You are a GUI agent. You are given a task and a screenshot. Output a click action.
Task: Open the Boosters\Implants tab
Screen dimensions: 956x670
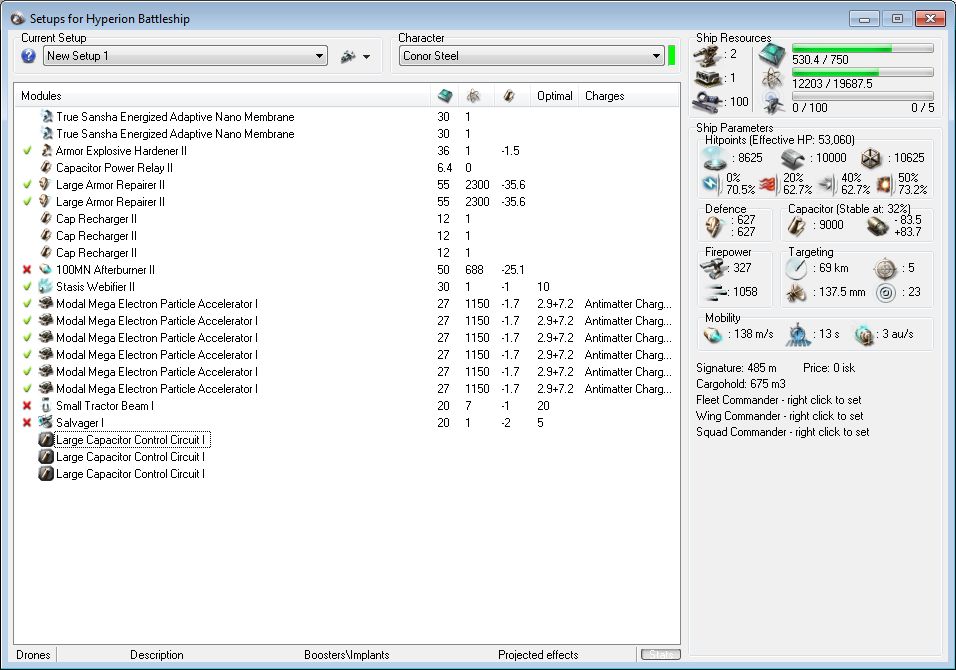coord(347,655)
